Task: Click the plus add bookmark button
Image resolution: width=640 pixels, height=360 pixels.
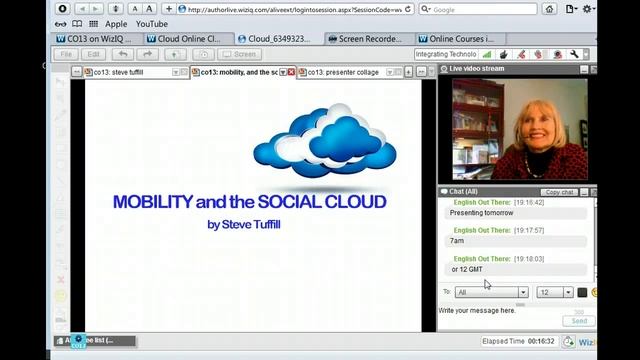Action: click(169, 9)
